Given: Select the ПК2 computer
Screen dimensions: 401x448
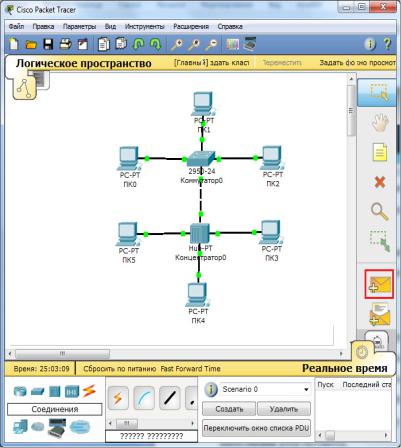Looking at the screenshot, I should click(272, 157).
